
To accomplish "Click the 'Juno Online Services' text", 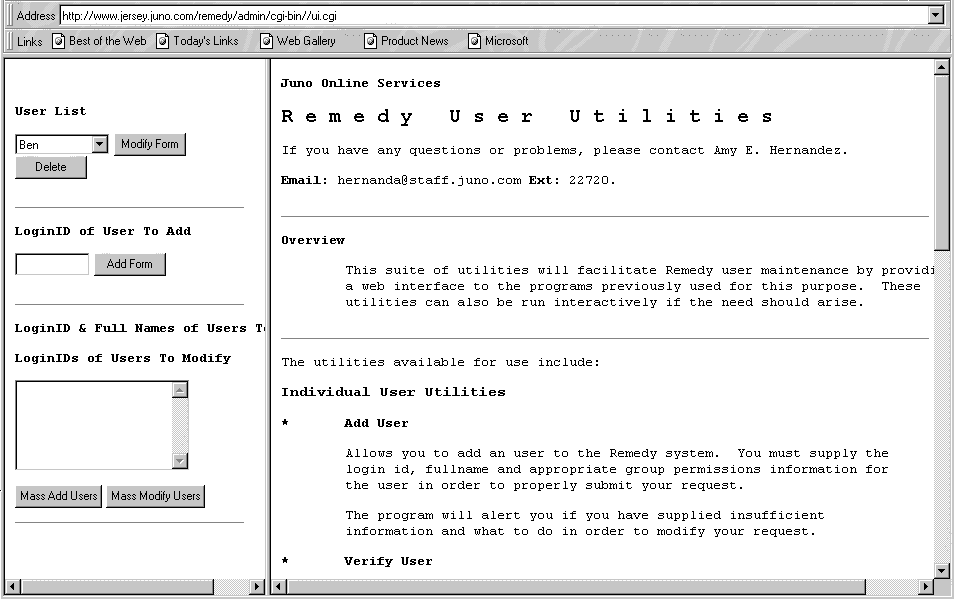I will [x=360, y=83].
